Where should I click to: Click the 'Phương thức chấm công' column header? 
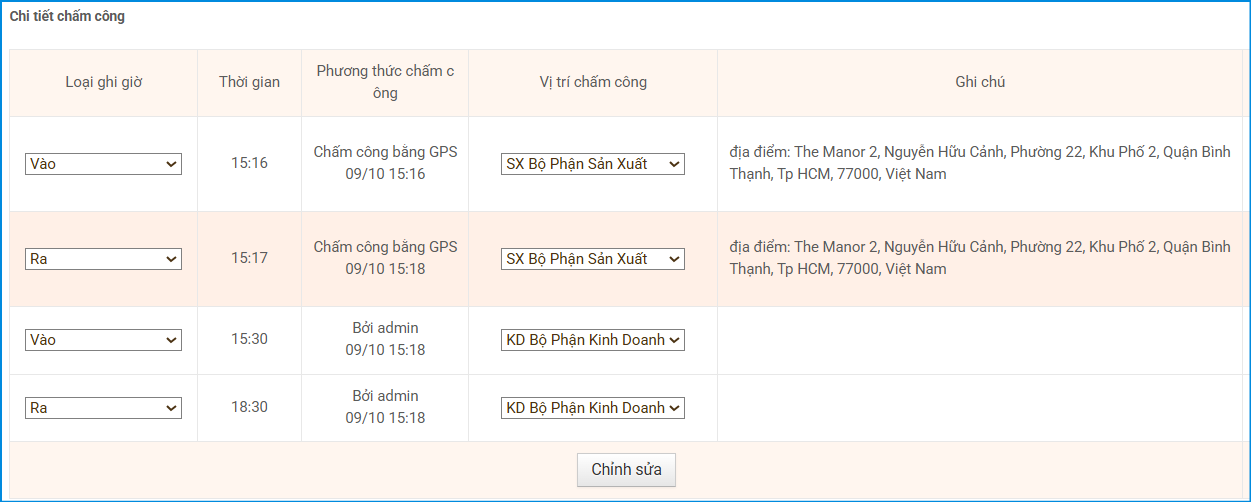pyautogui.click(x=385, y=82)
